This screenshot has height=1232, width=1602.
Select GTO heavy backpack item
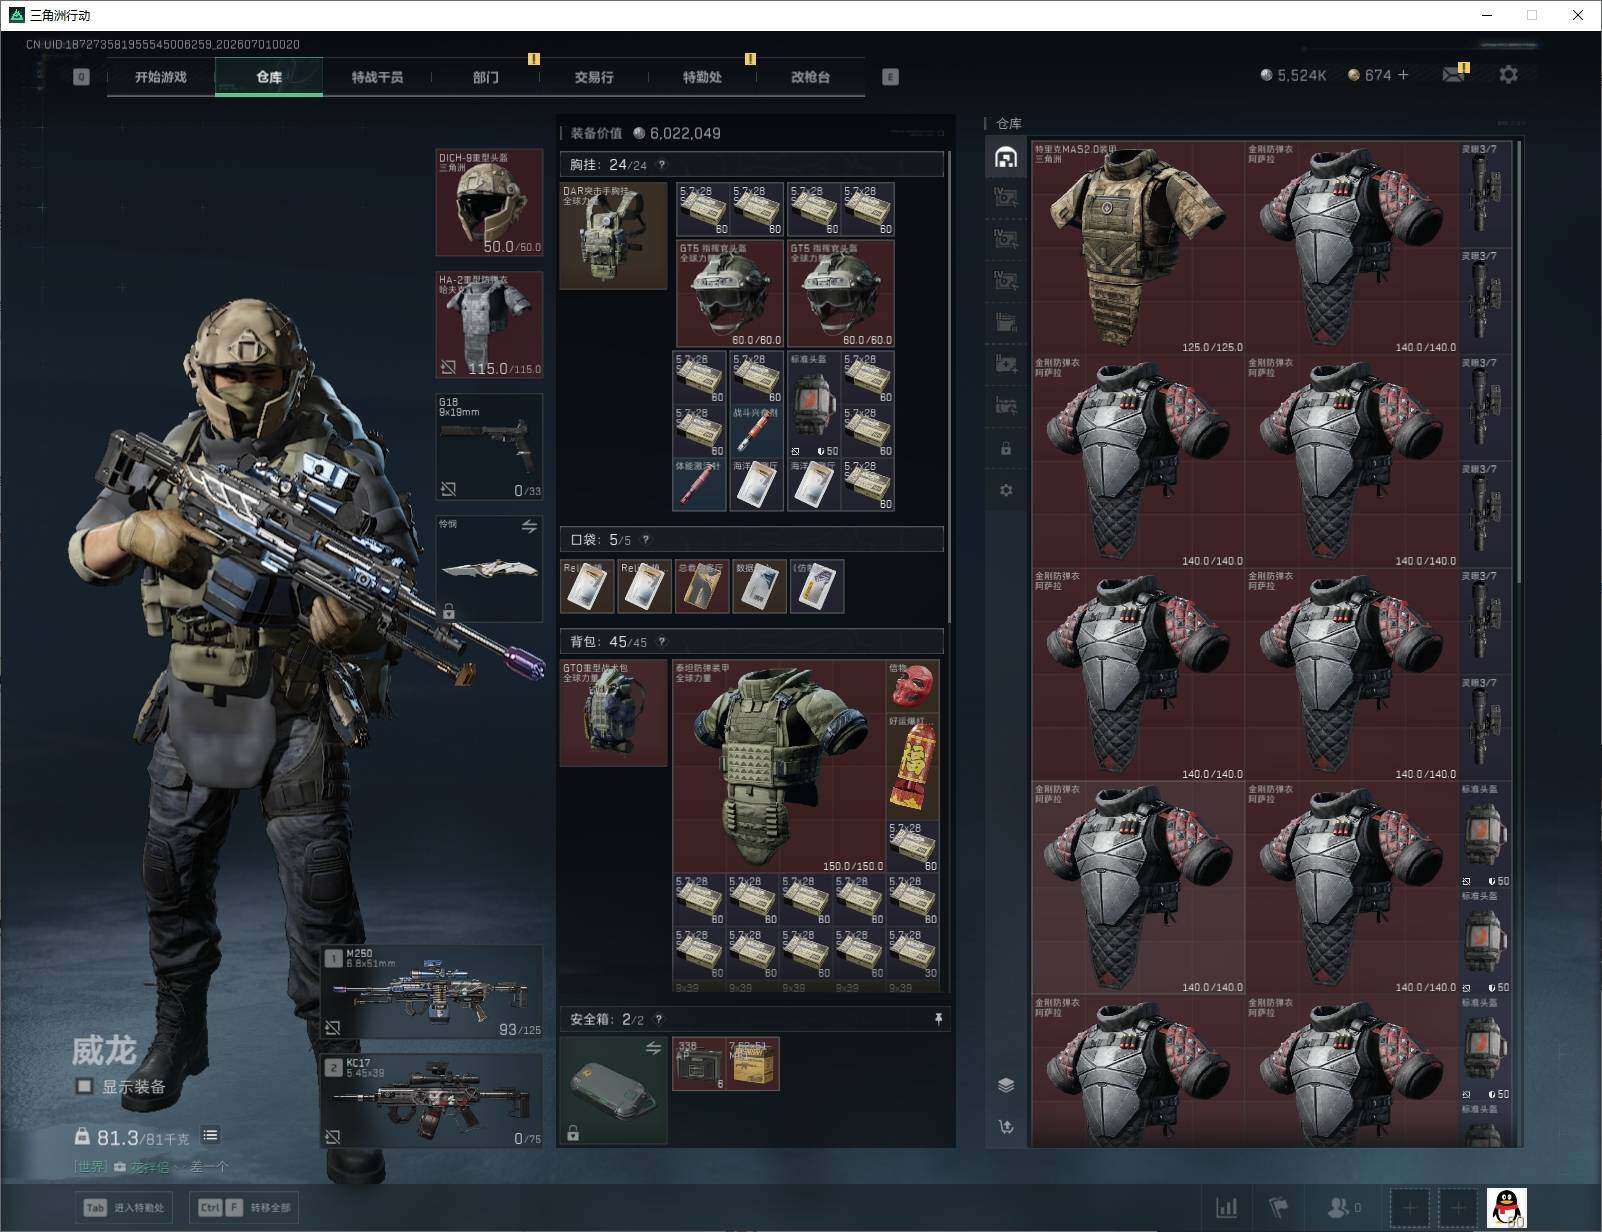pyautogui.click(x=613, y=713)
